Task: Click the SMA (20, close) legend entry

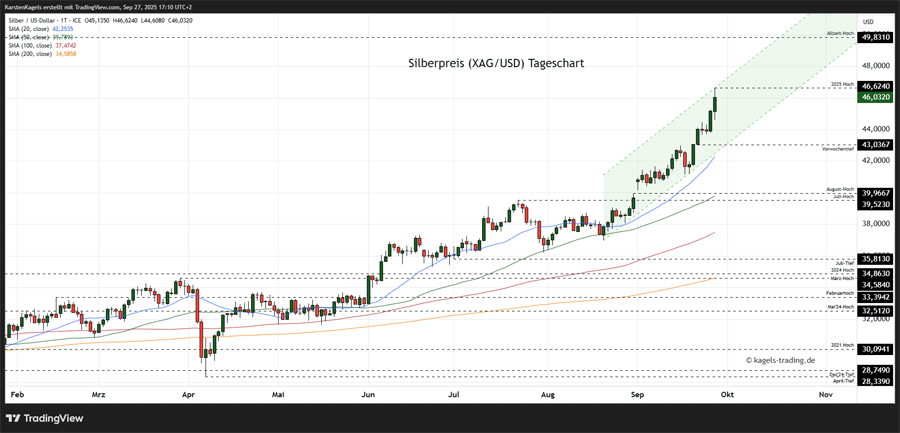Action: 32,29
